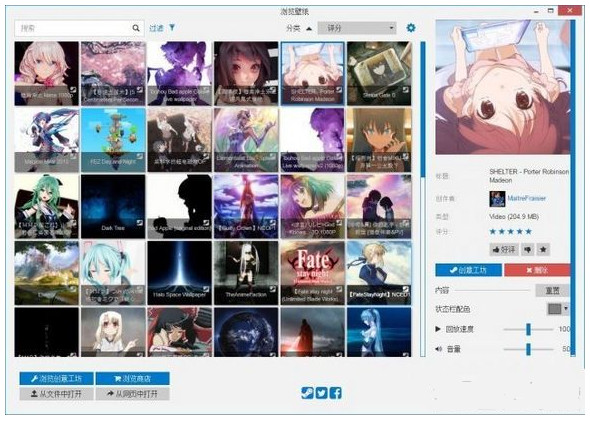Screen dimensions: 590x422
Task: Select the Touhou Bad apple live wallpaper thumbnail
Action: coord(179,73)
